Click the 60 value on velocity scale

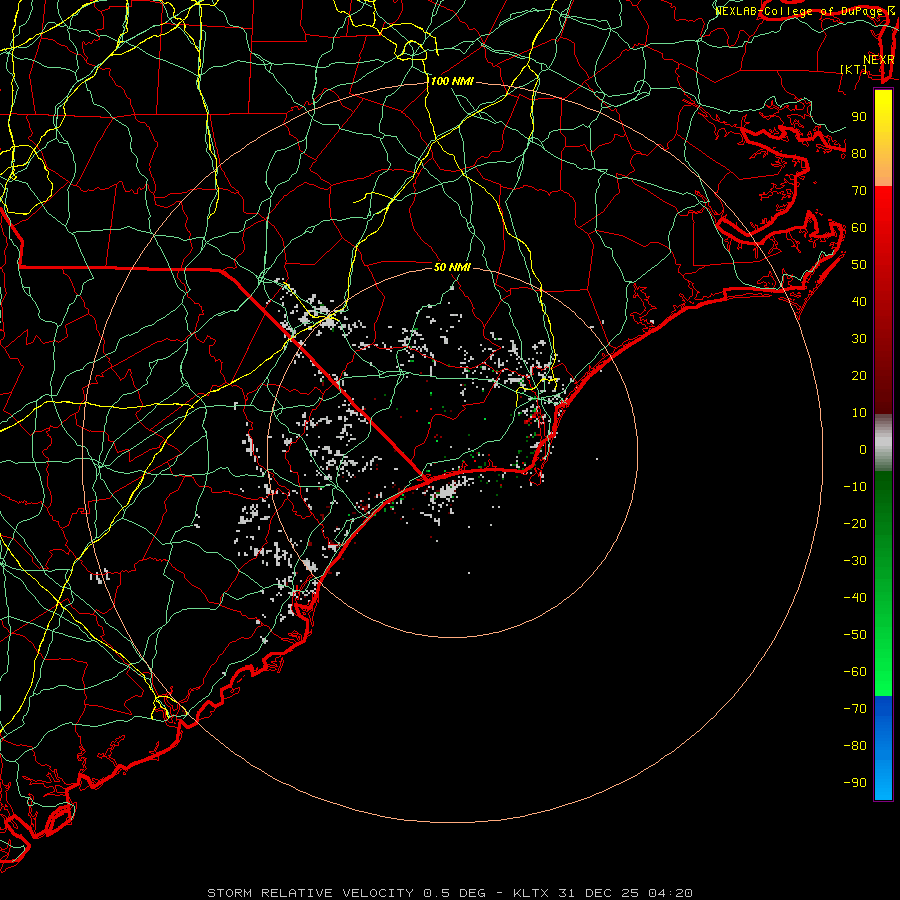859,228
